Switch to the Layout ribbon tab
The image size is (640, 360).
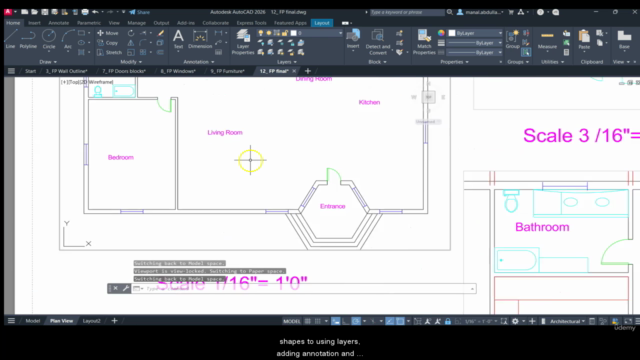point(322,23)
